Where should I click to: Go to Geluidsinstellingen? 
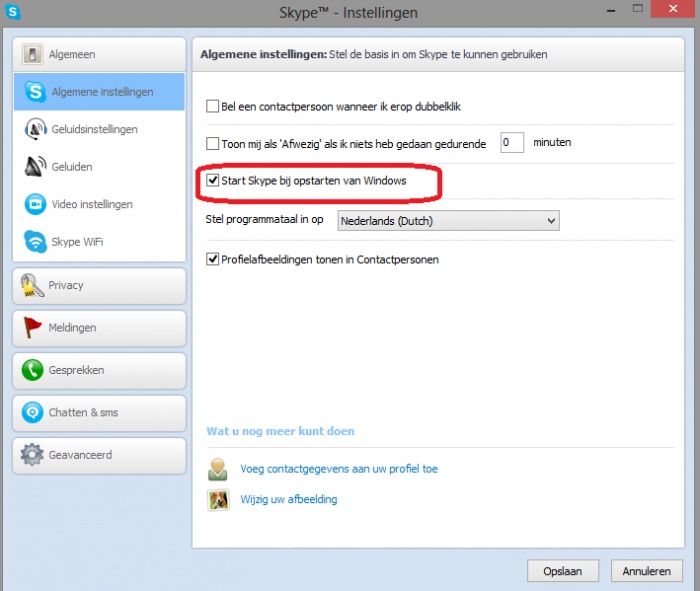pos(99,129)
